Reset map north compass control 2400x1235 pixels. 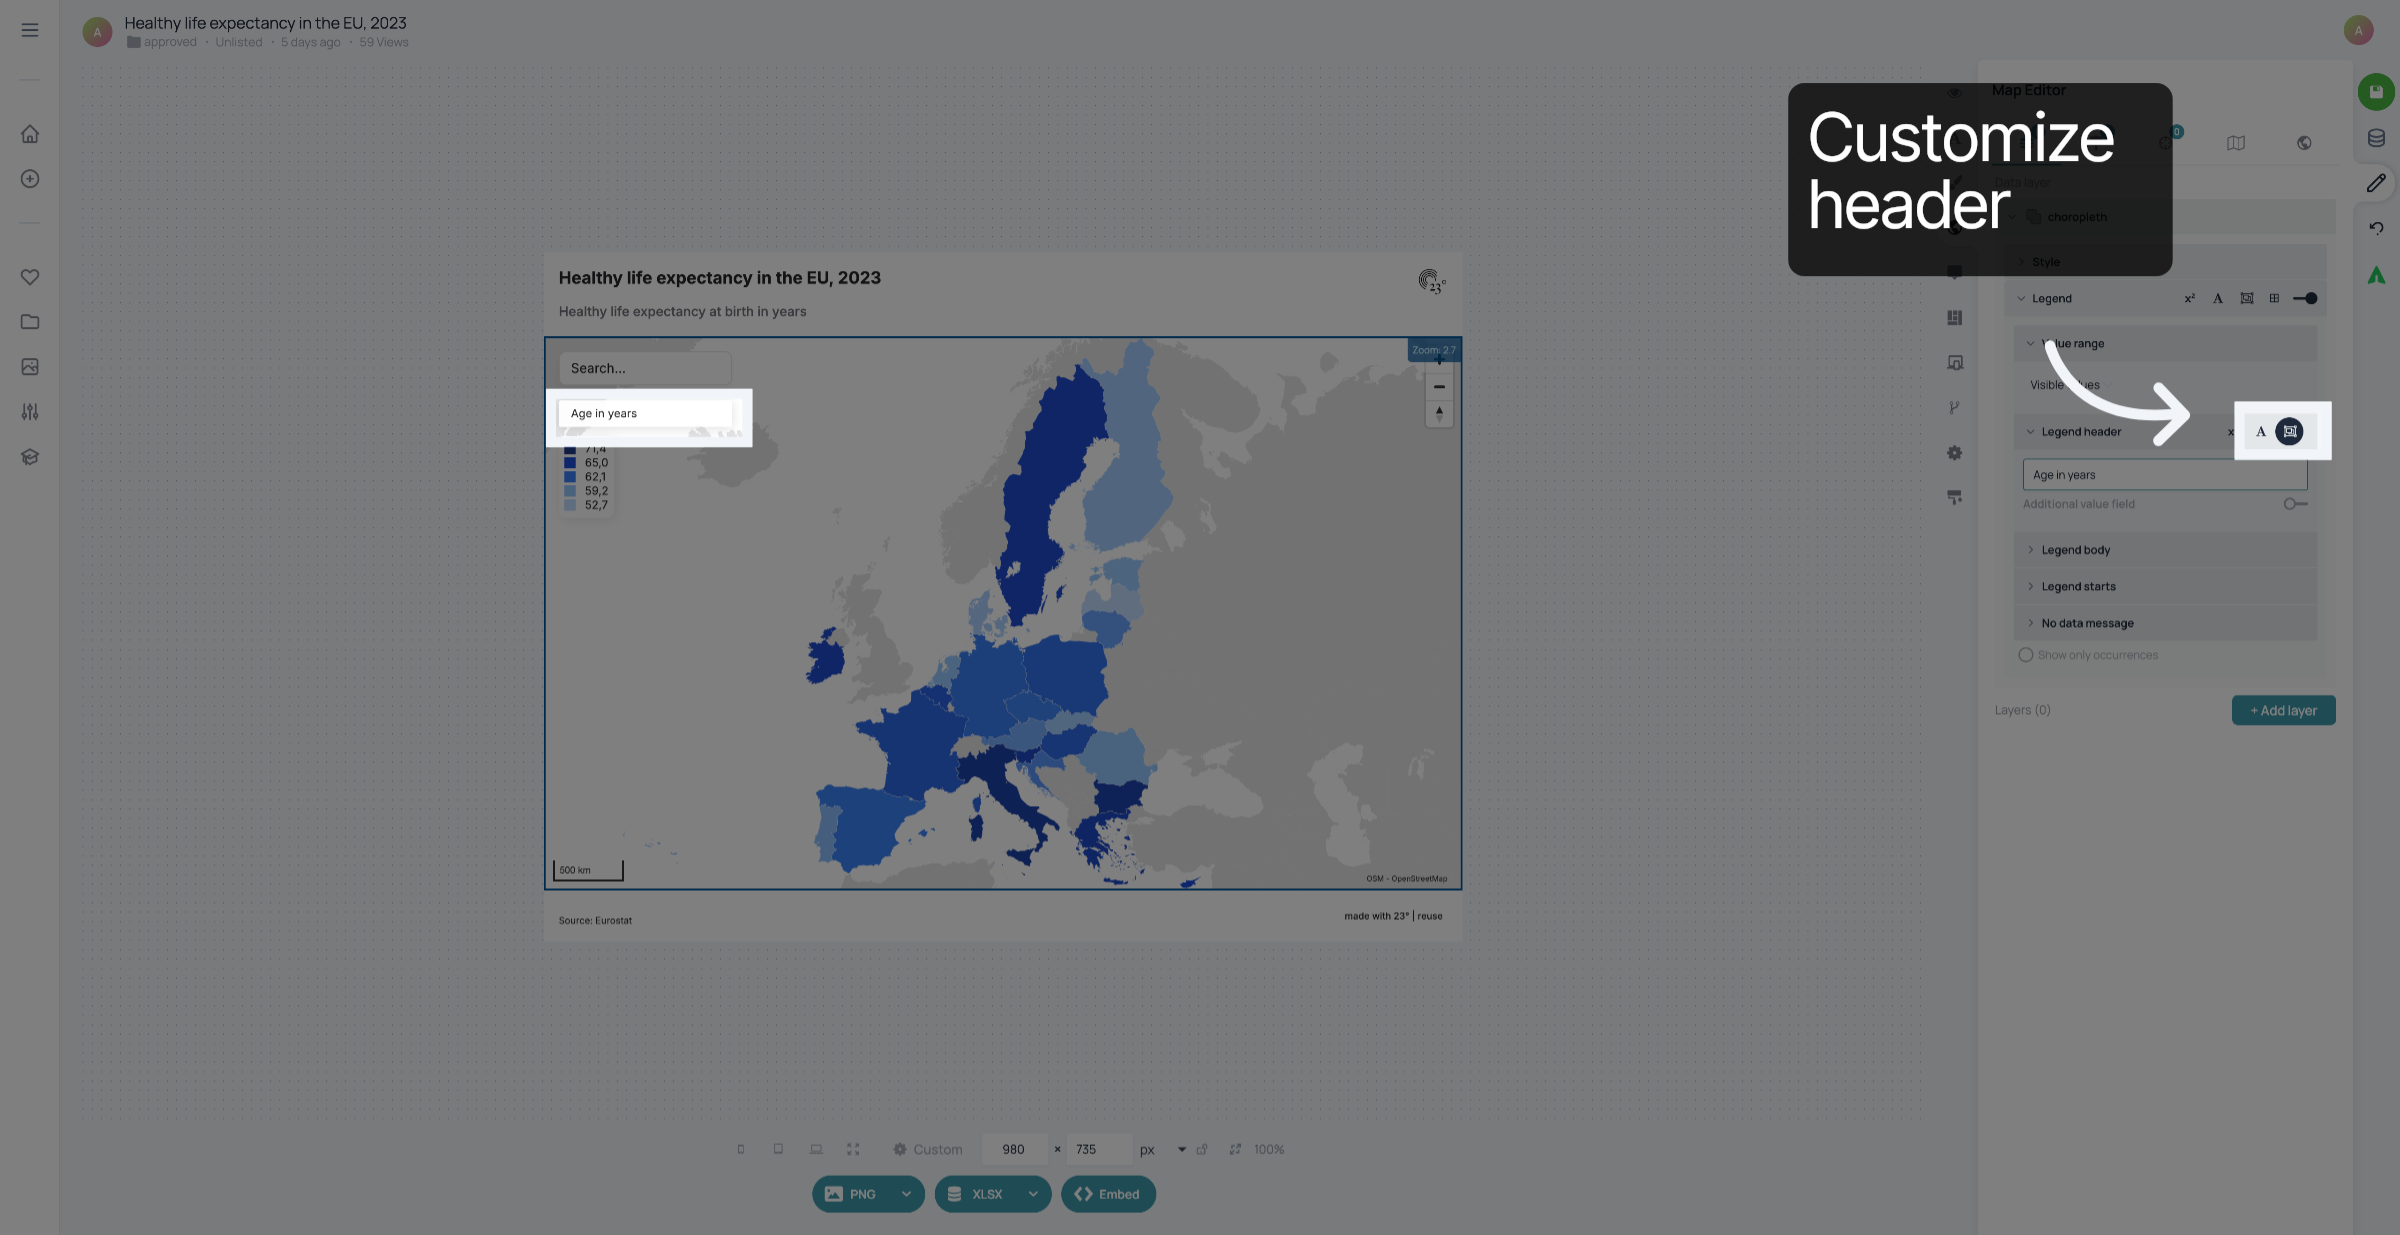(x=1439, y=413)
